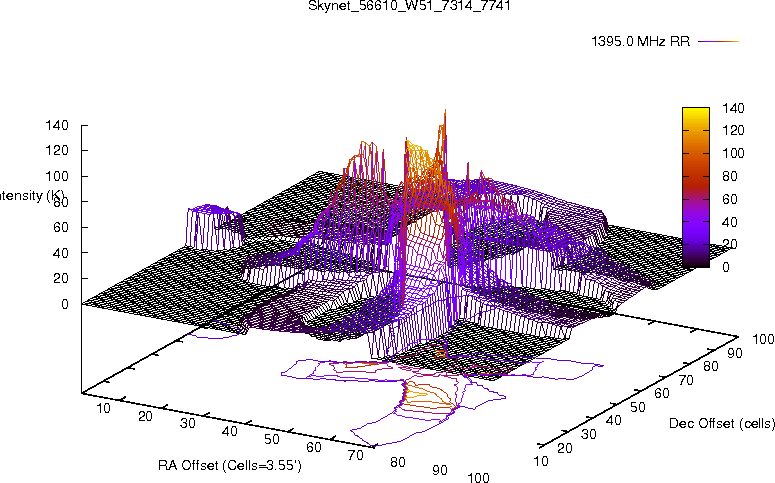Select the 30 tick on the RA Offset axis
This screenshot has height=483, width=775.
click(188, 424)
